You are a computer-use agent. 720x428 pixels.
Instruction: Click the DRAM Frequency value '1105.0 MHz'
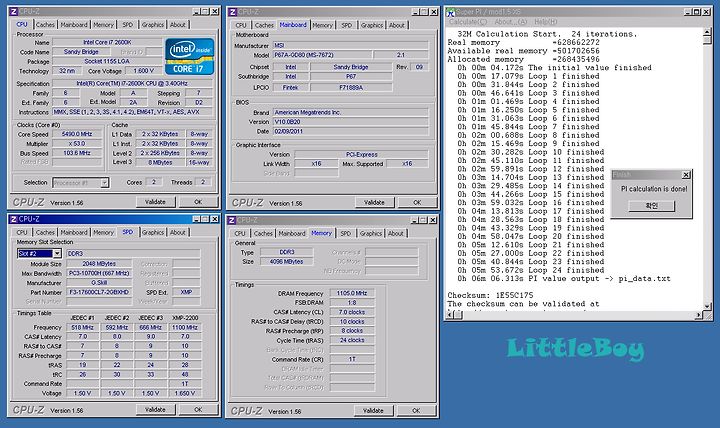352,293
